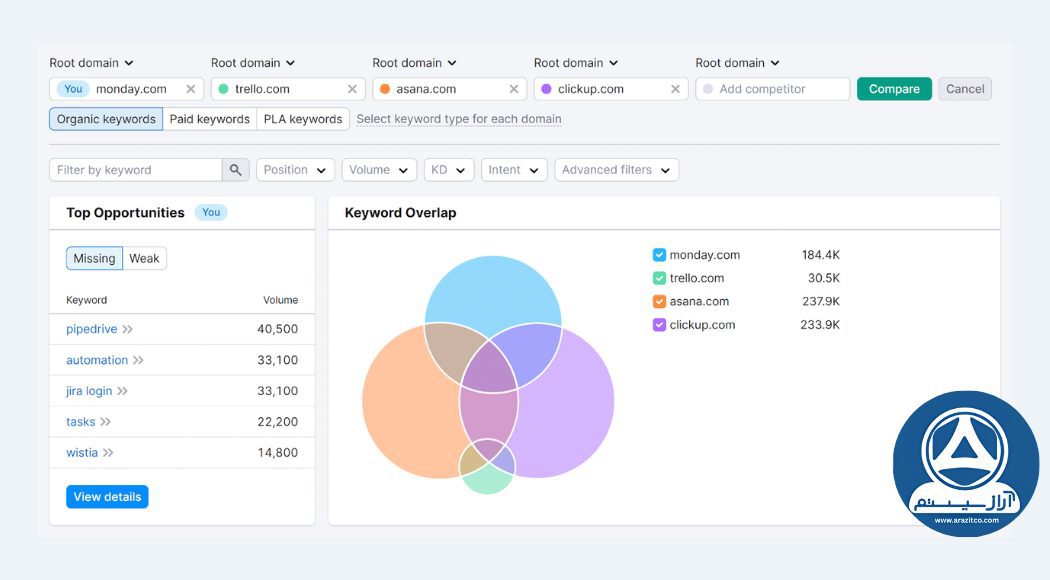The height and width of the screenshot is (580, 1050).
Task: Switch to the Paid keywords tab
Action: click(x=210, y=118)
